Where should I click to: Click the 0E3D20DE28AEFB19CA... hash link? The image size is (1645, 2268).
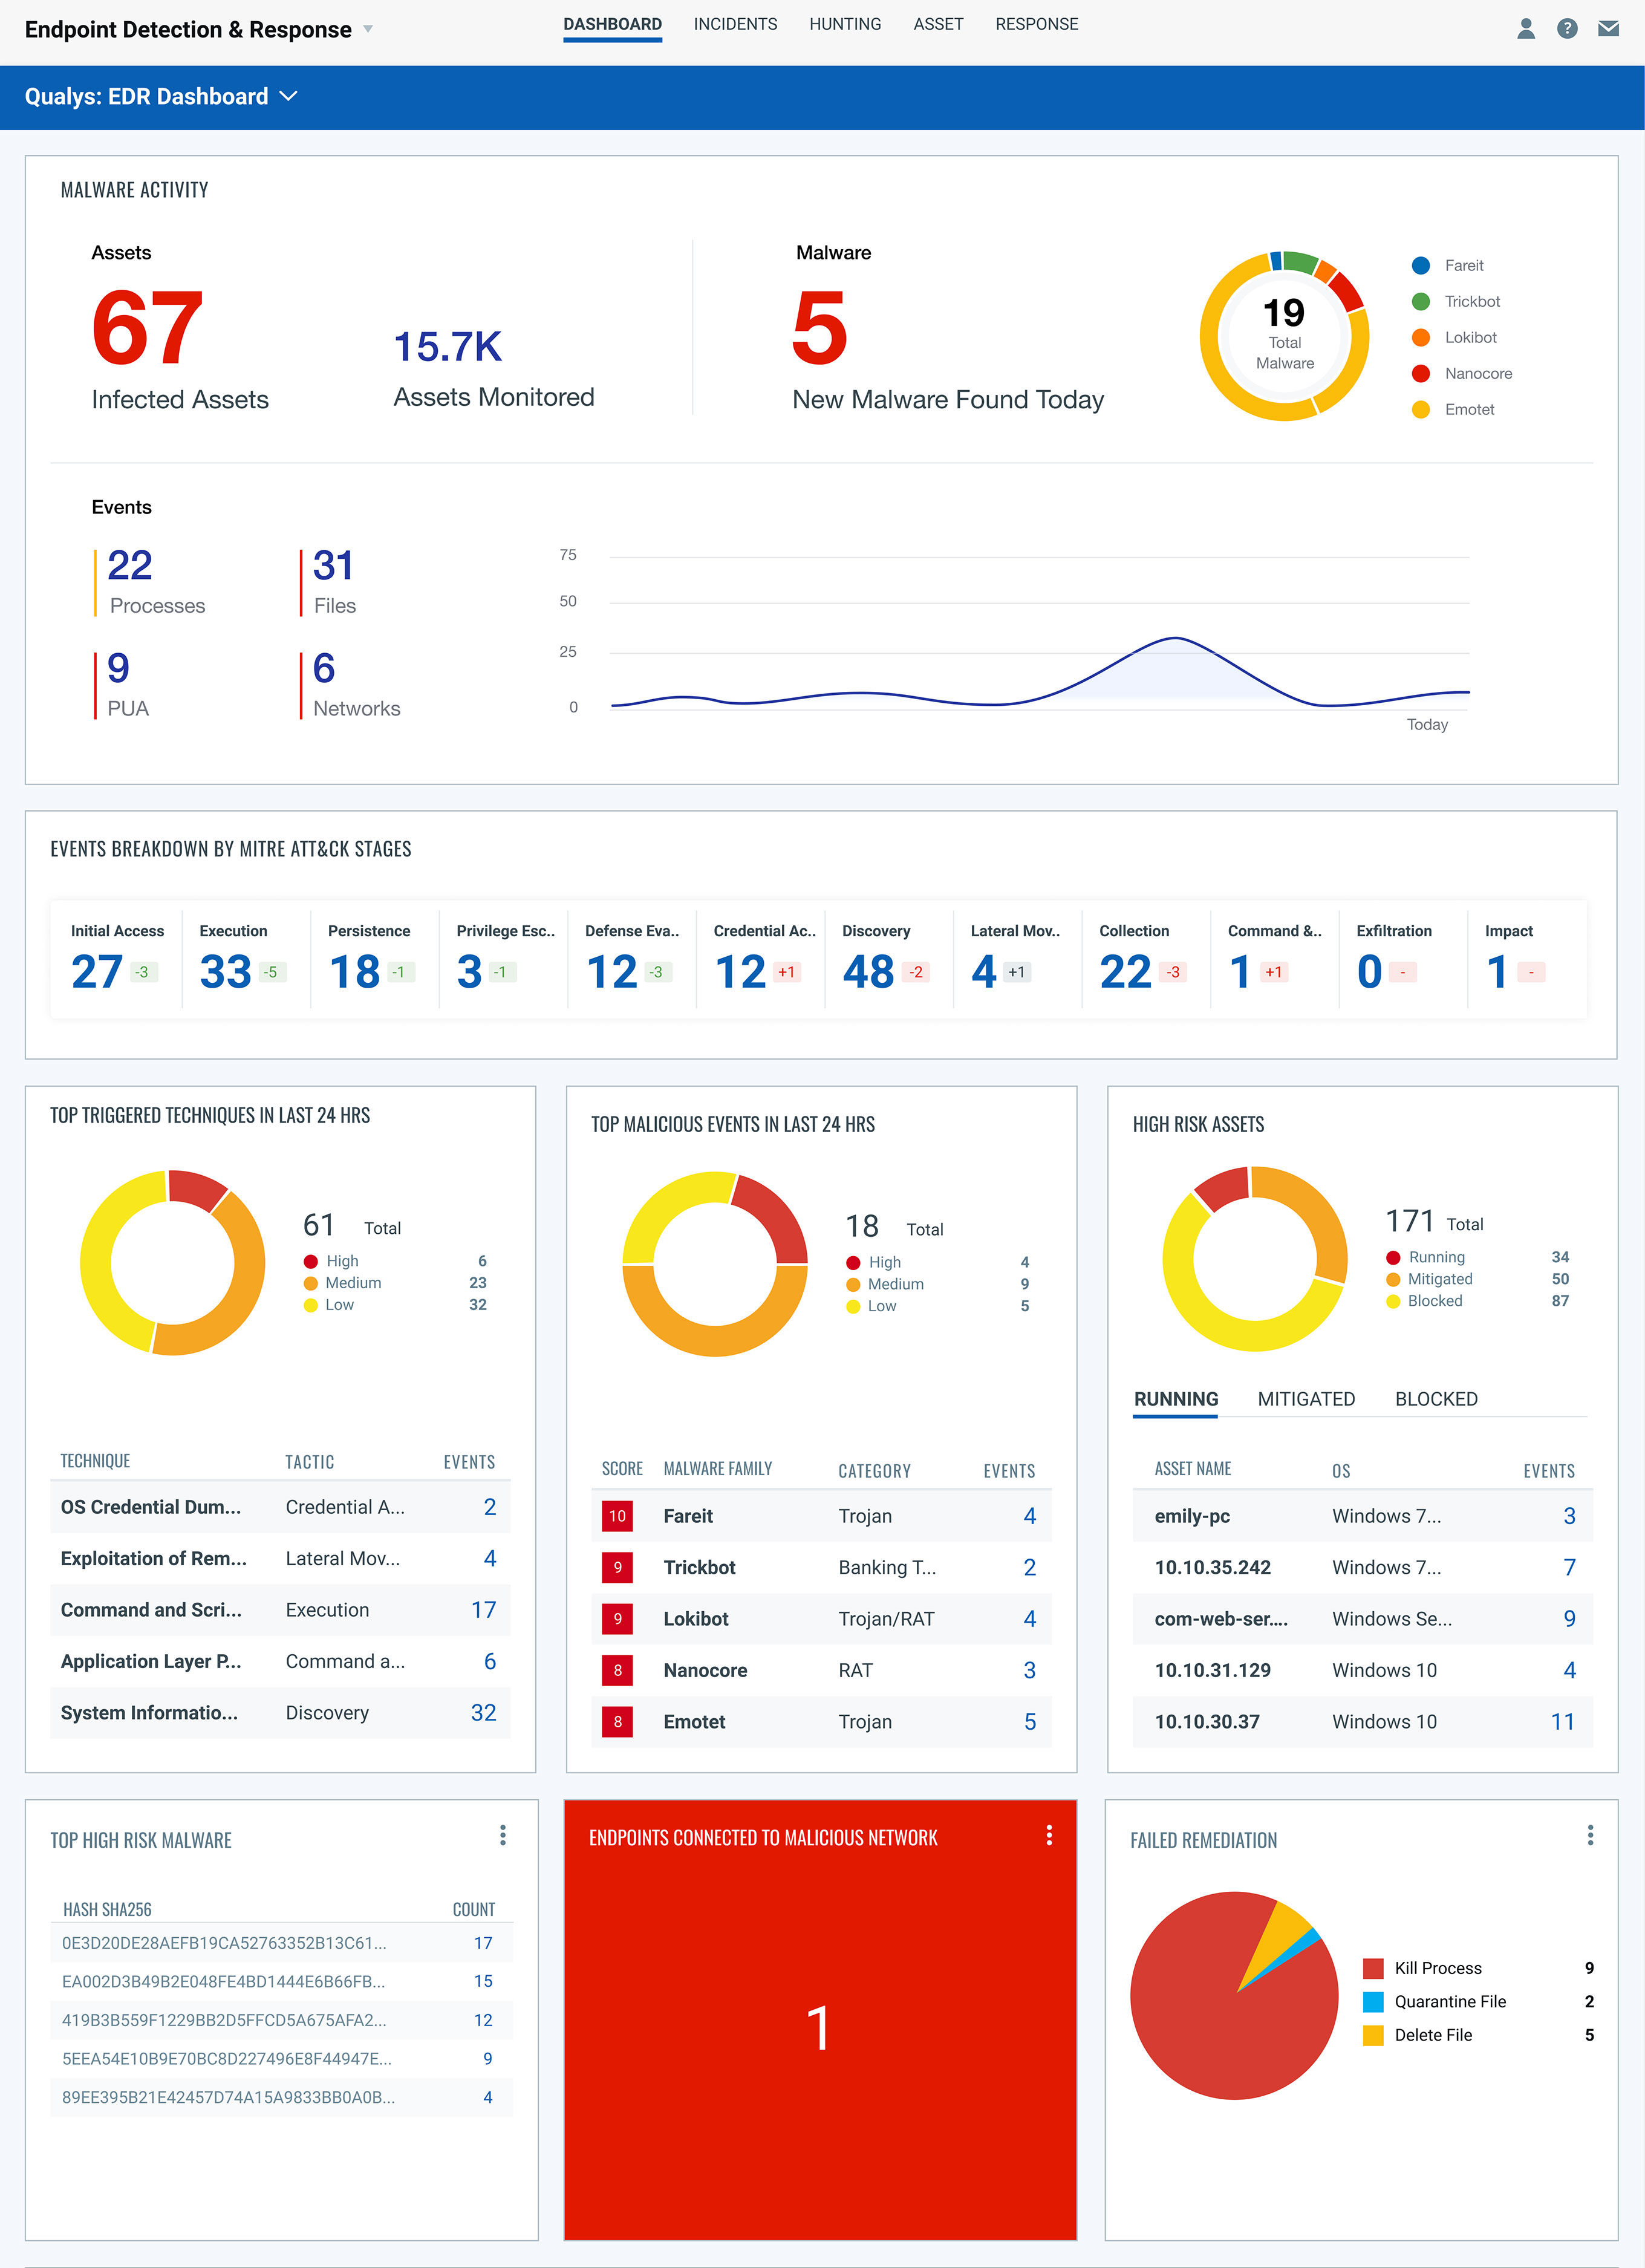224,1943
